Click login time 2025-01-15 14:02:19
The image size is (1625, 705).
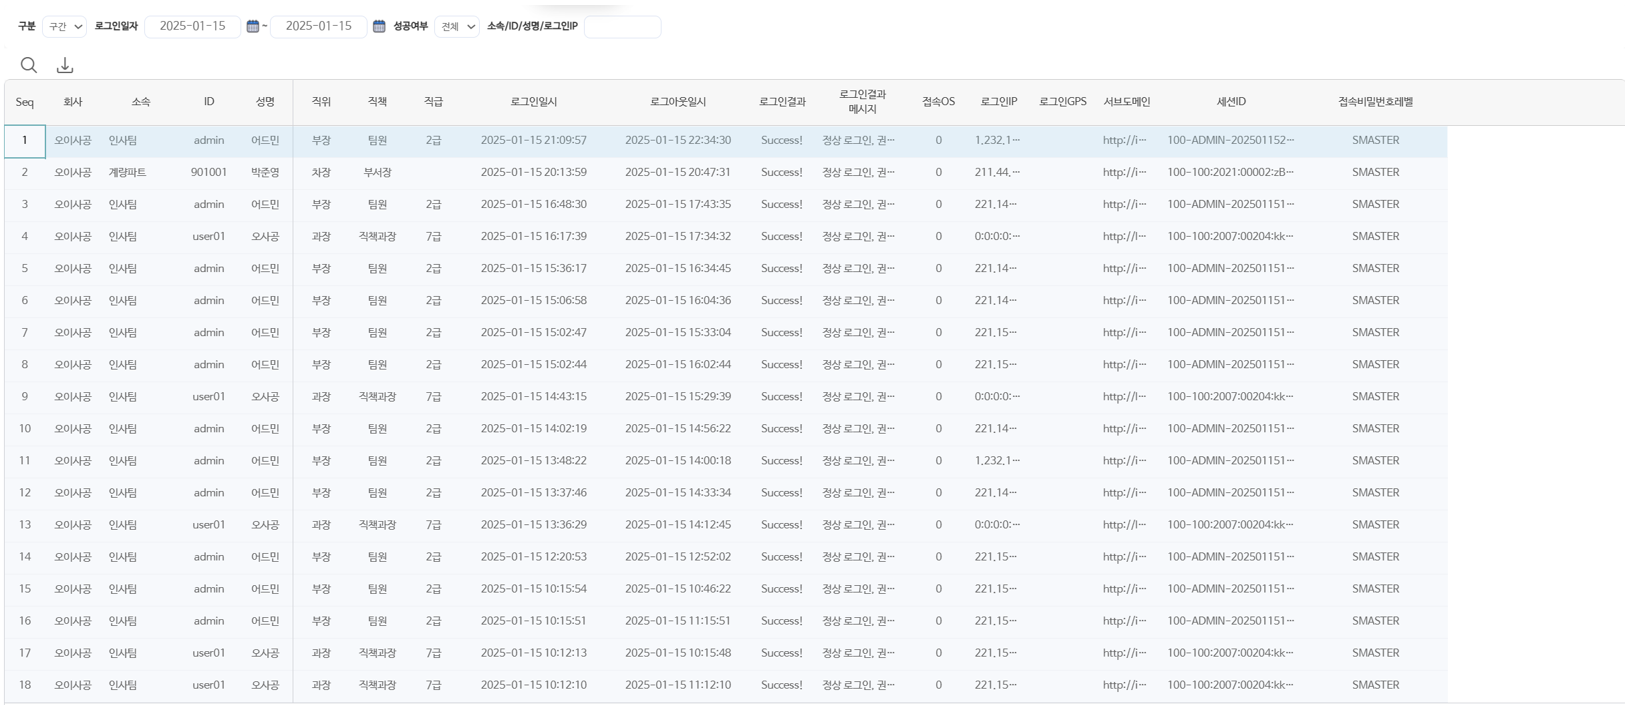tap(534, 429)
